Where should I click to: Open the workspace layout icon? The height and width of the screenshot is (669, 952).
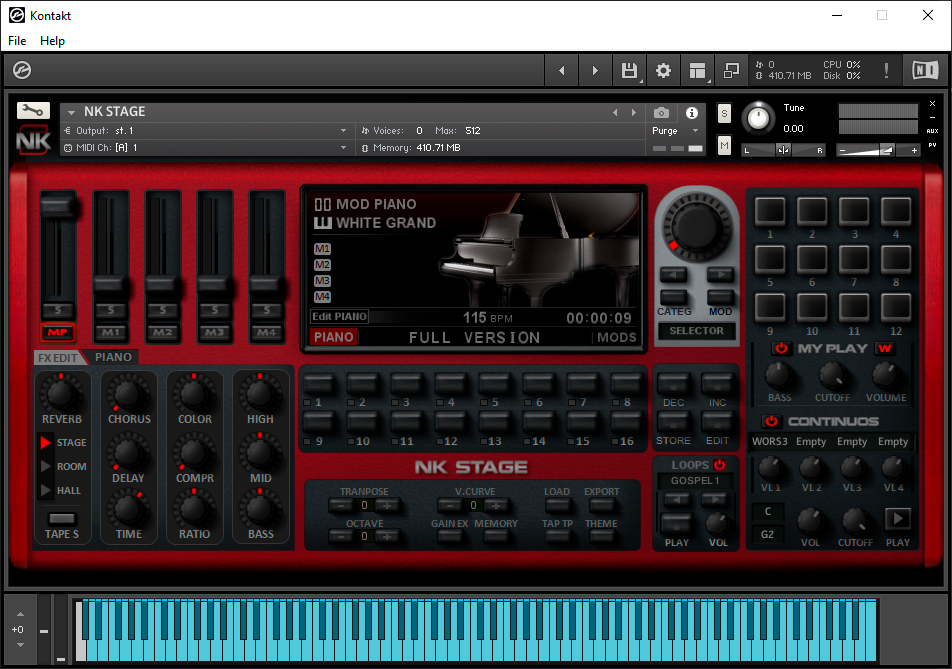point(698,70)
